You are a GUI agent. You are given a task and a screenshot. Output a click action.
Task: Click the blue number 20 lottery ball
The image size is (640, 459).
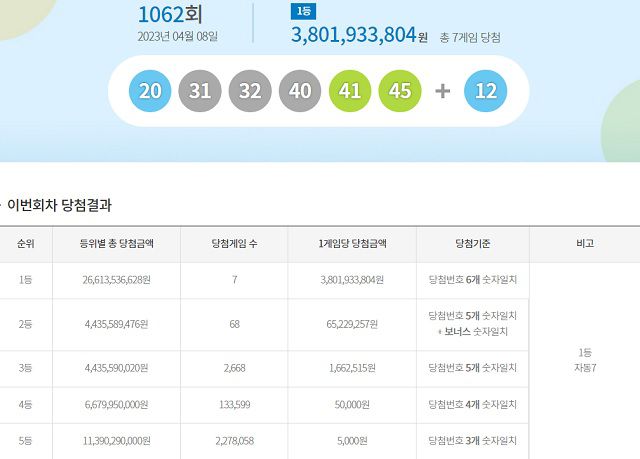[150, 92]
